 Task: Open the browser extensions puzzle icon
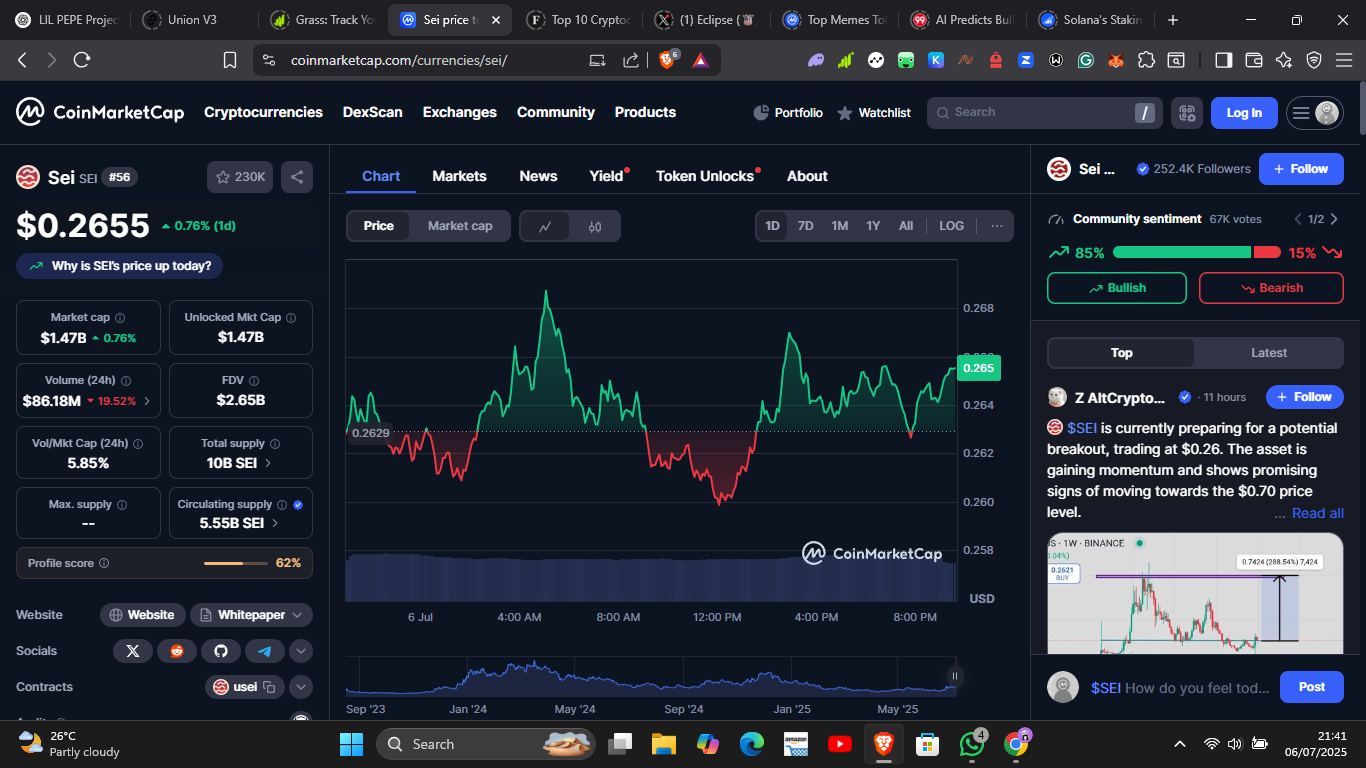tap(1146, 60)
